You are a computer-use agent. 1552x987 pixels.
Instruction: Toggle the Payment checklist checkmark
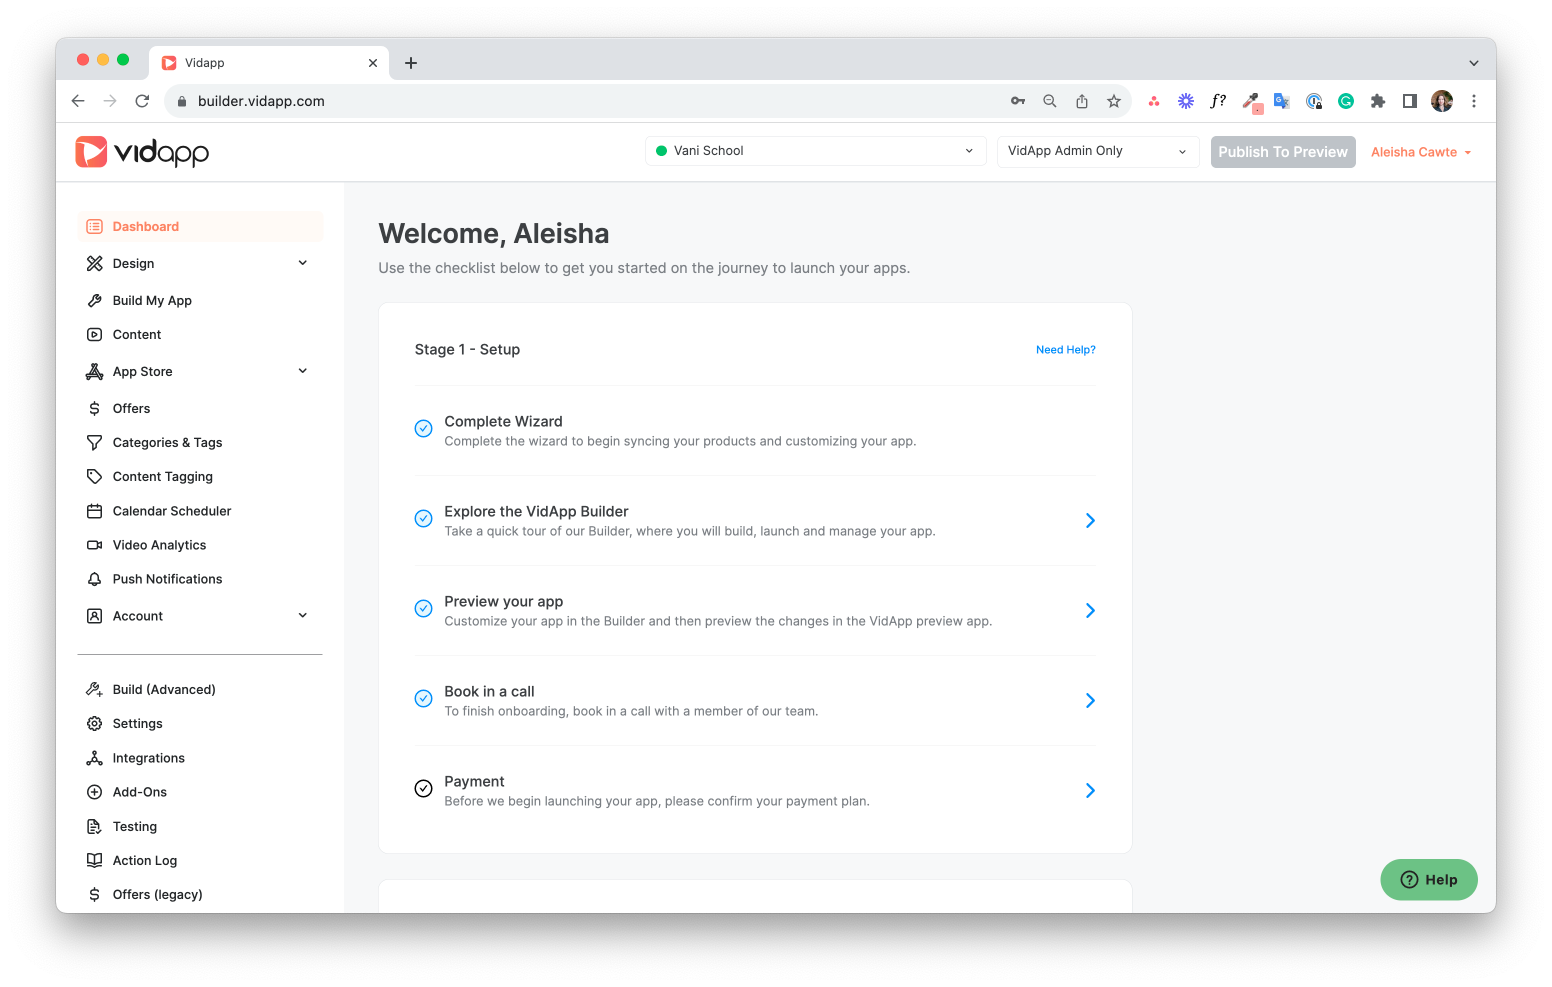pyautogui.click(x=423, y=789)
